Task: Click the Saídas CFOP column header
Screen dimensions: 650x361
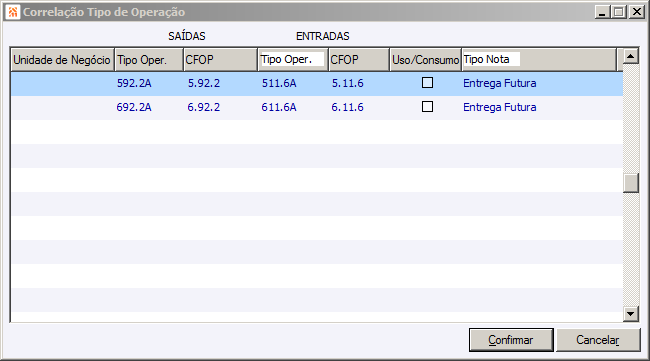Action: tap(220, 60)
